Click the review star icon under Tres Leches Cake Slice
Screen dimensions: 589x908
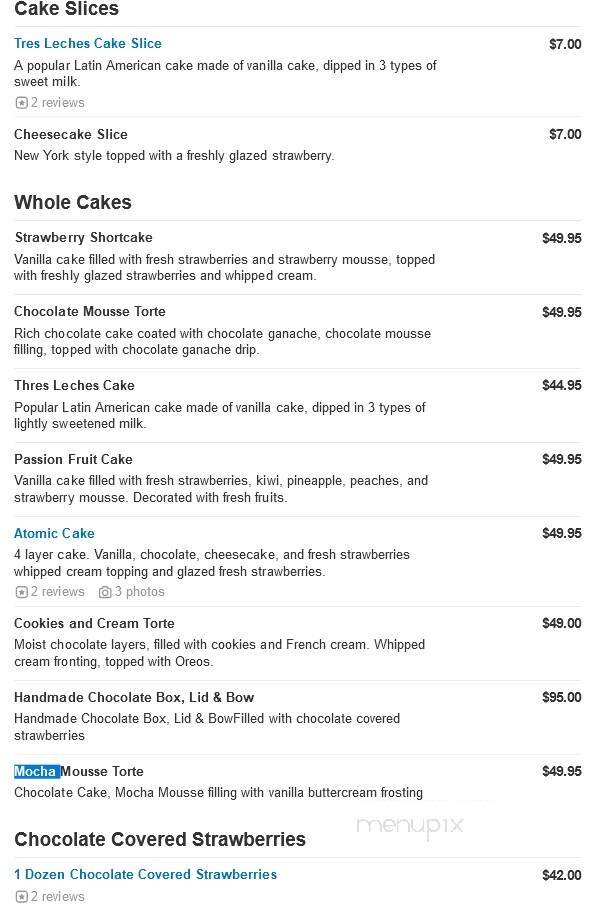[20, 102]
